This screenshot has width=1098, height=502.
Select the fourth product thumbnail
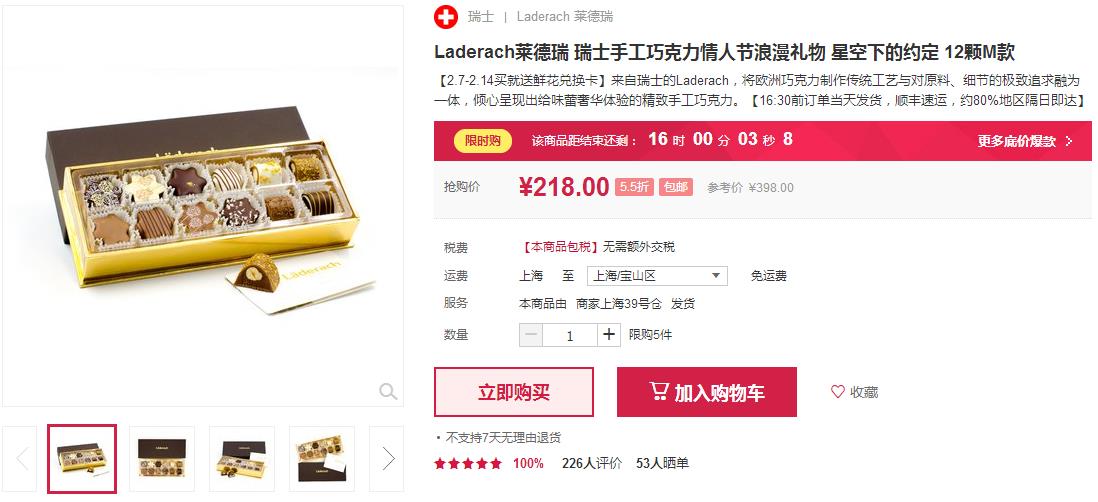(321, 459)
